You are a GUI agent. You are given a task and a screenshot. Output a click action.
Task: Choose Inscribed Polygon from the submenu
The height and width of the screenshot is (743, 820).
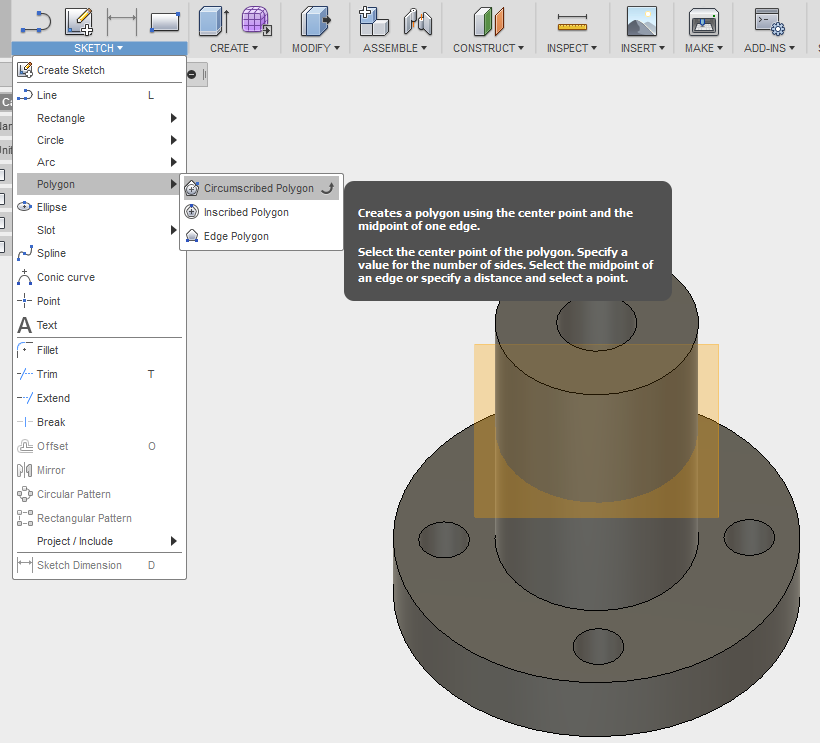246,212
